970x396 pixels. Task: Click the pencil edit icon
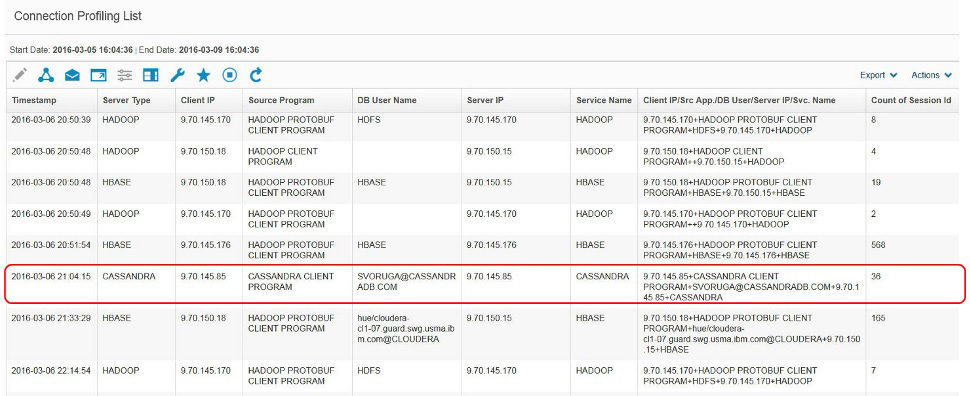click(20, 75)
